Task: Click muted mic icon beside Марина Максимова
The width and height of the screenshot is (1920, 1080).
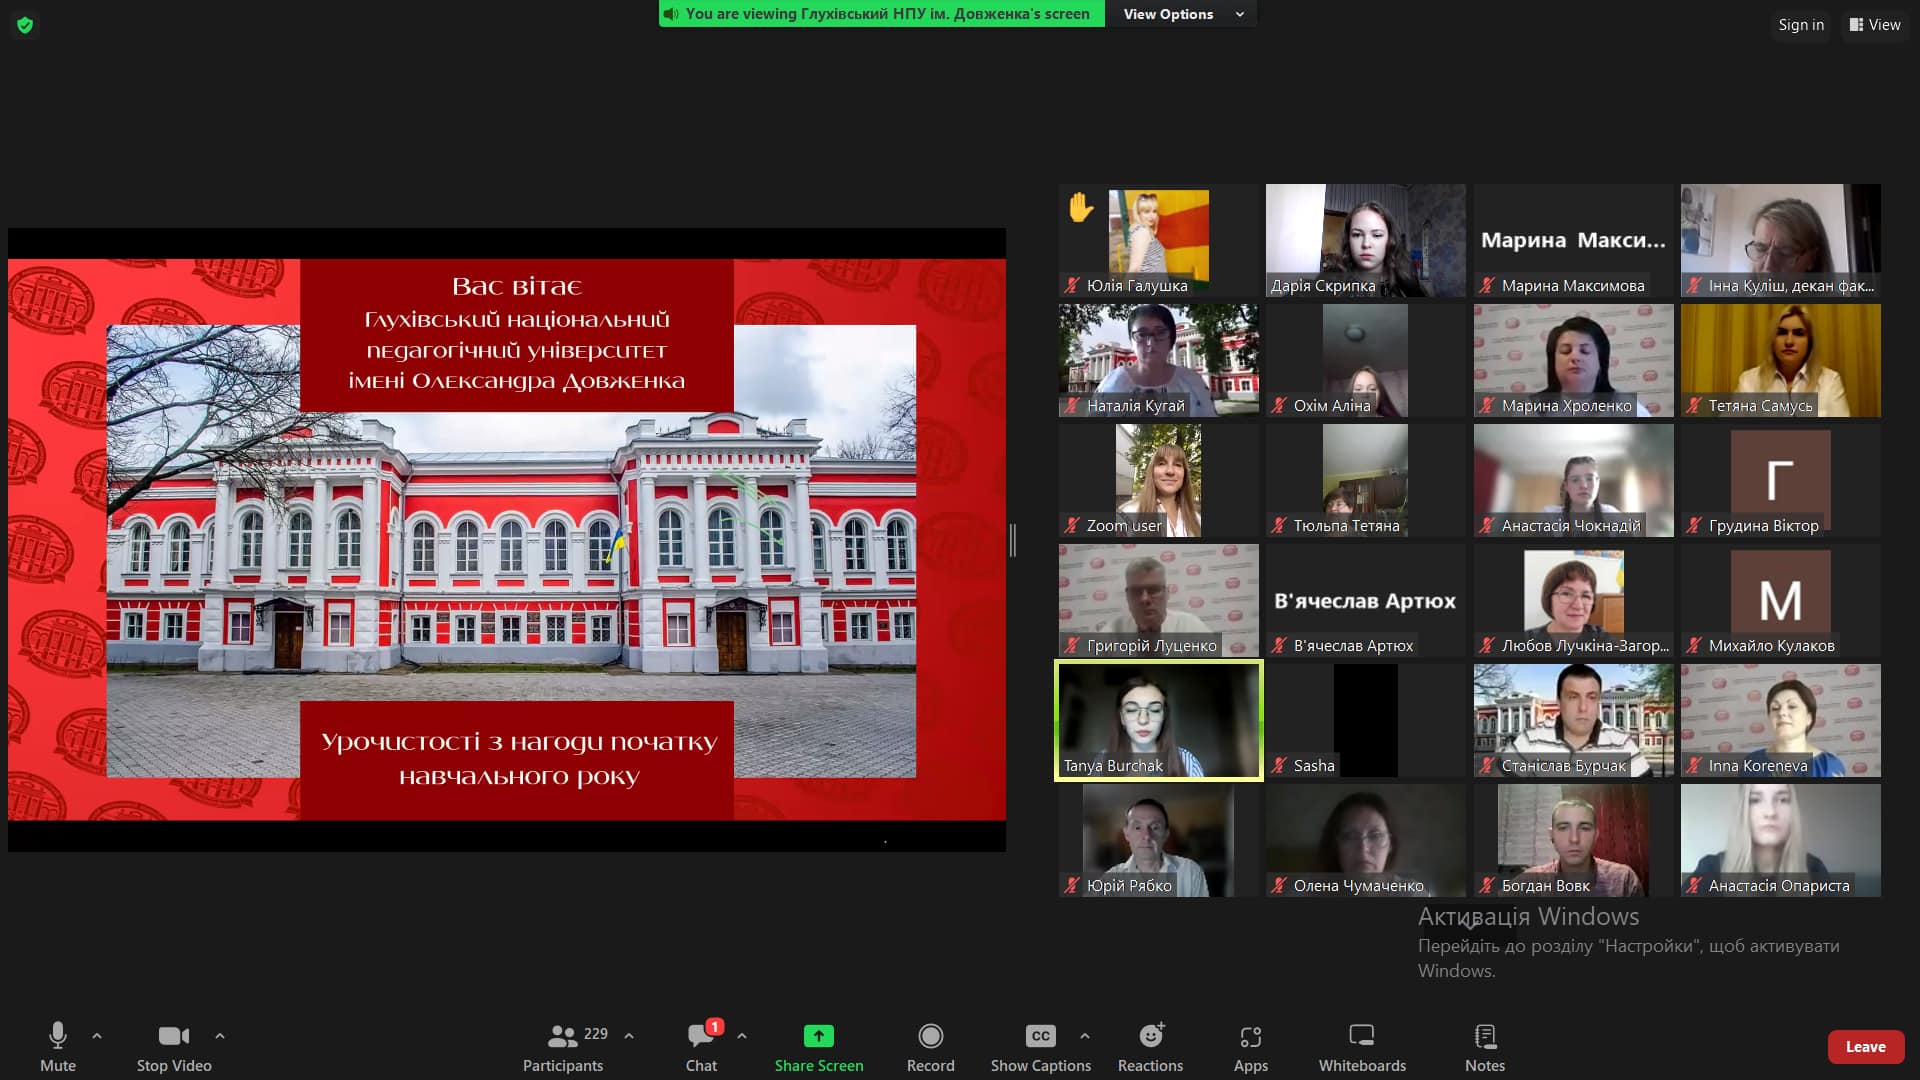Action: 1487,286
